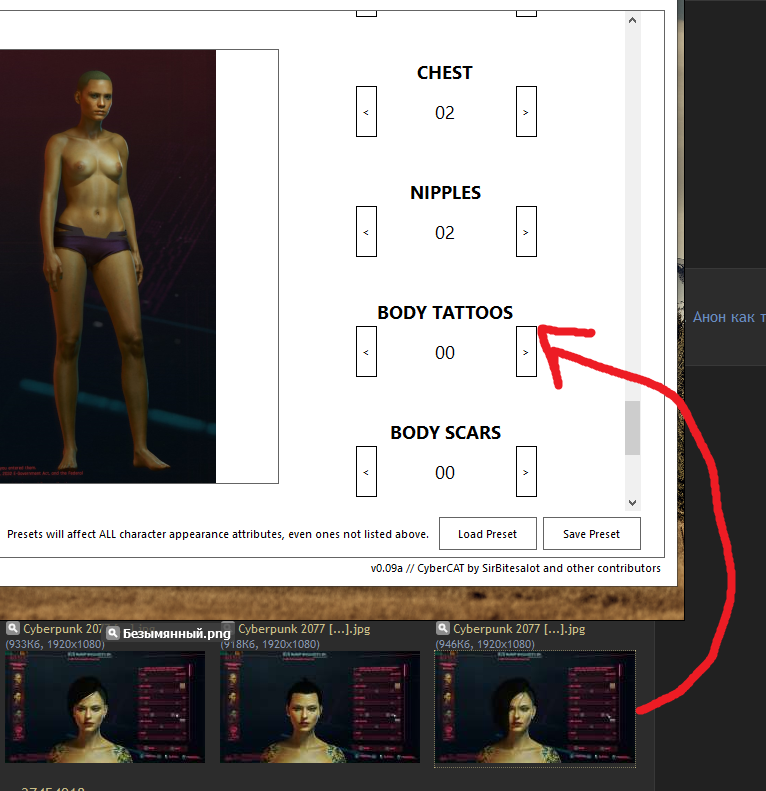Click the NIPPLES value 02

coord(445,233)
